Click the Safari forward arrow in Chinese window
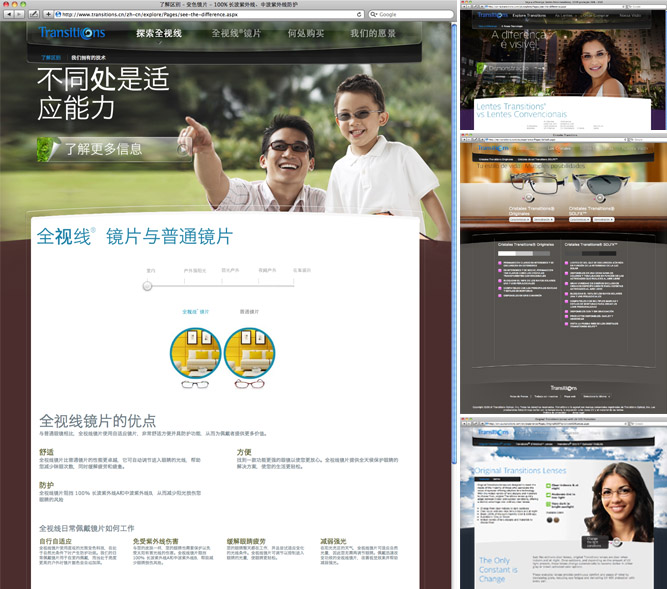This screenshot has width=667, height=589. [x=19, y=14]
